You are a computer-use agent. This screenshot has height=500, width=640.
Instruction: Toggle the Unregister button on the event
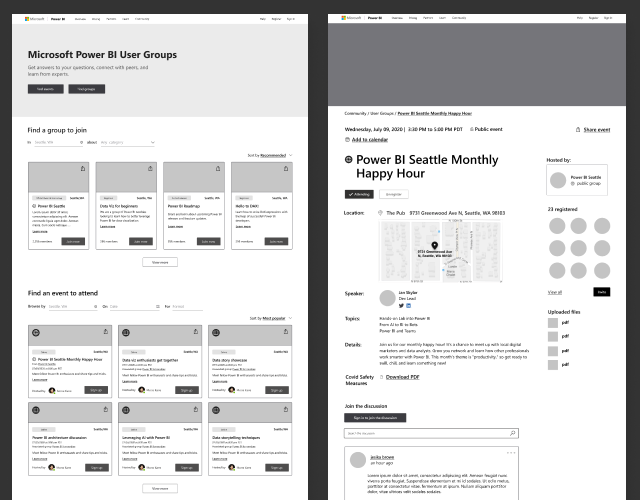(x=393, y=194)
